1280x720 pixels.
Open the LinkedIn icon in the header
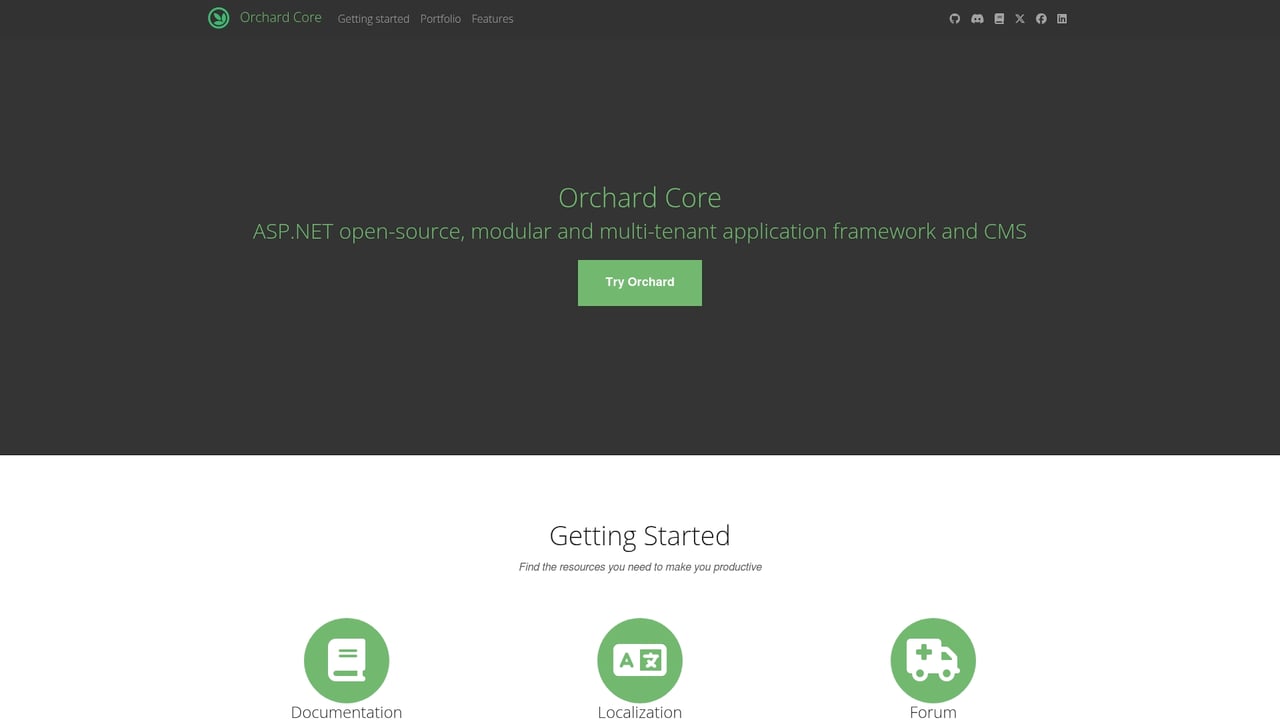[1061, 18]
